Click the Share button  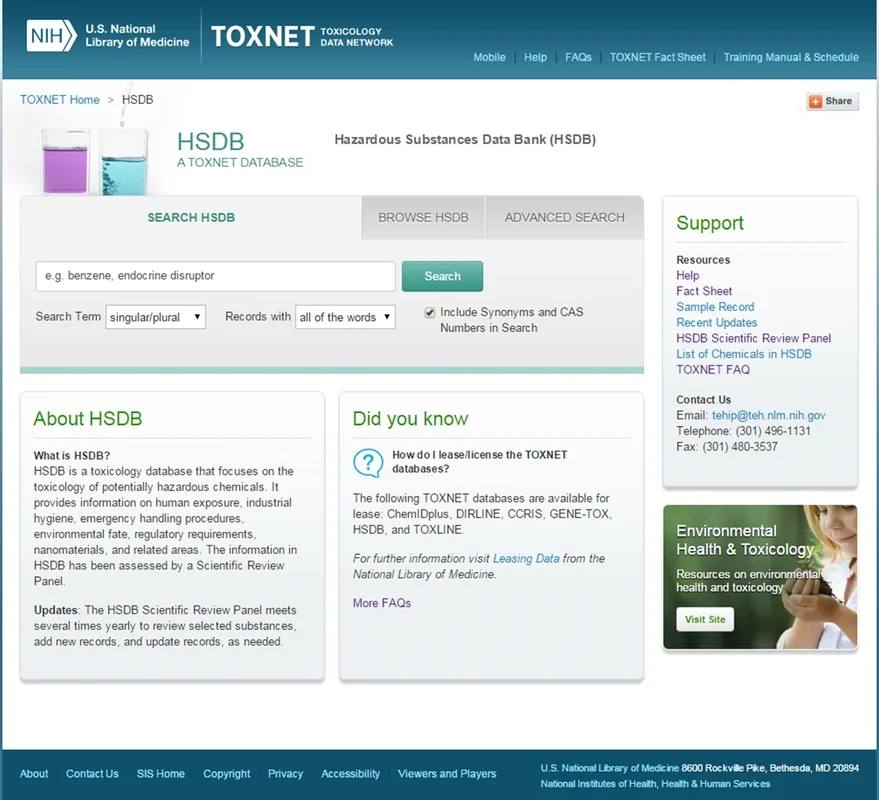[832, 101]
